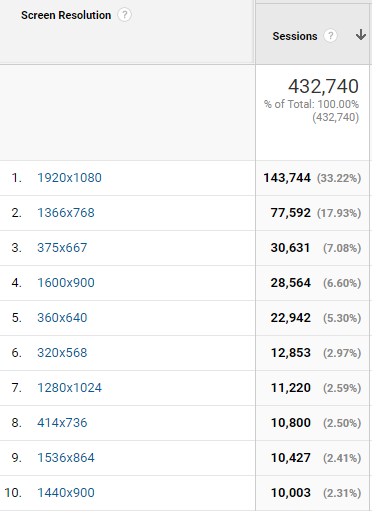Image resolution: width=372 pixels, height=514 pixels.
Task: Open the 320x568 resolution link
Action: tap(62, 353)
